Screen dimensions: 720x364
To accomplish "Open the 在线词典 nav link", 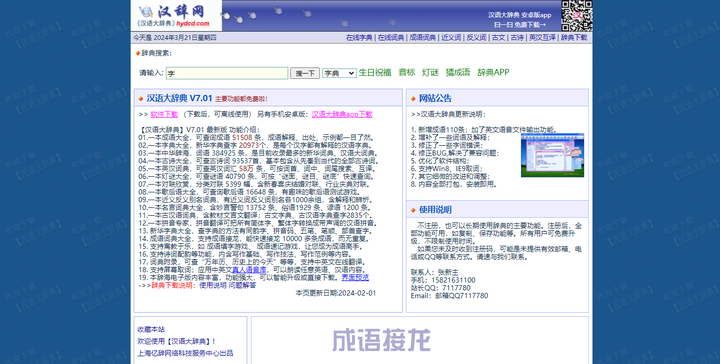I will [x=391, y=38].
